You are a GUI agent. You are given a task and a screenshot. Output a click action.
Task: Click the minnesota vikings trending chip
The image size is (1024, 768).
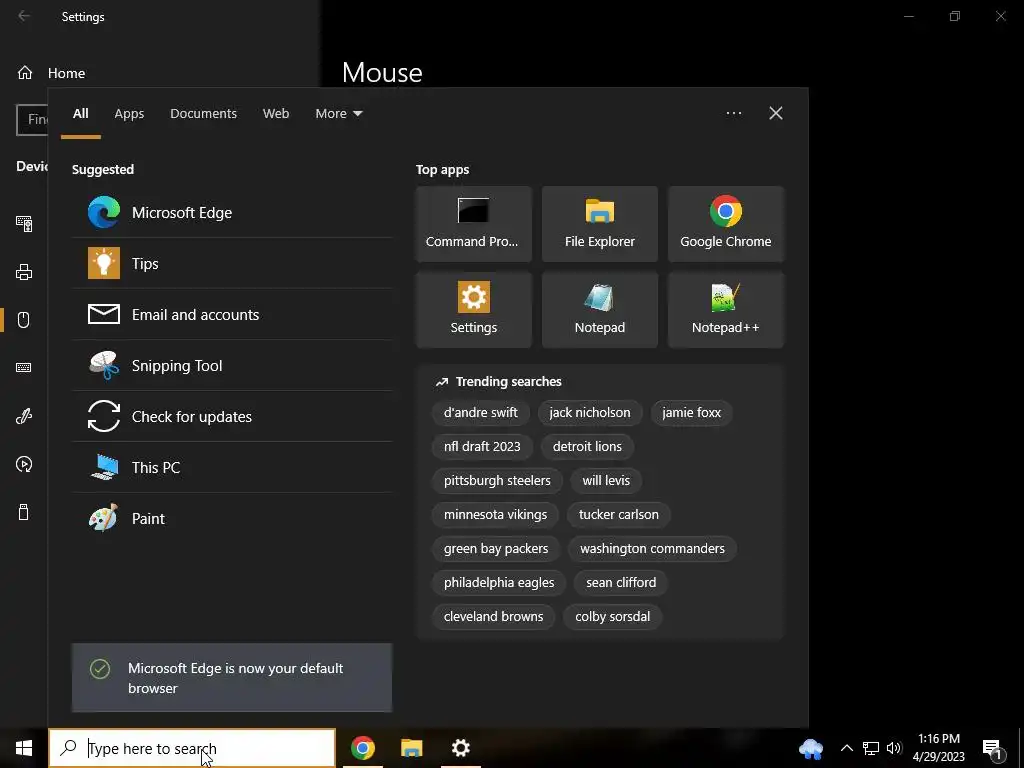coord(495,515)
